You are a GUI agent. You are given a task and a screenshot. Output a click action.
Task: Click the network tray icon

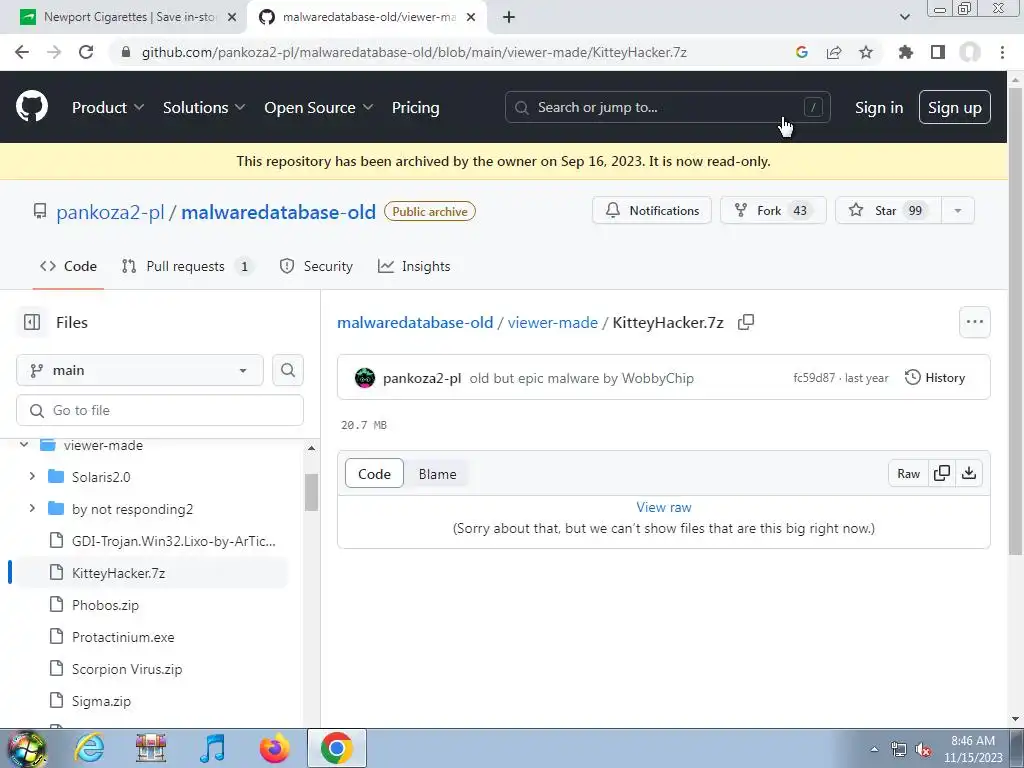899,750
